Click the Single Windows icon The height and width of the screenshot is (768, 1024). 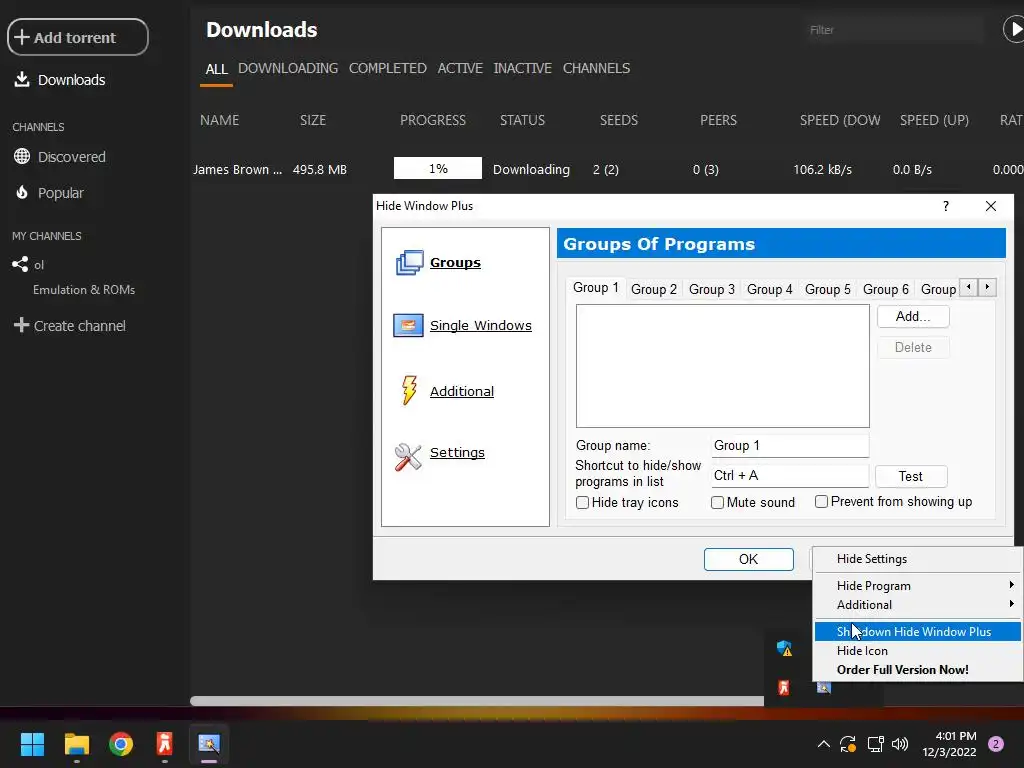coord(408,325)
